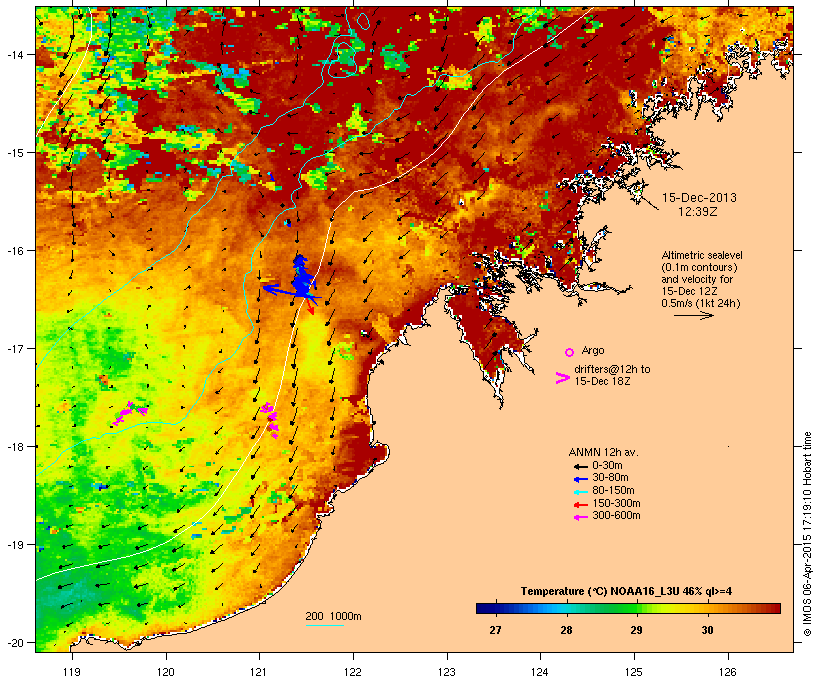Click the latitude label -14

(14, 54)
